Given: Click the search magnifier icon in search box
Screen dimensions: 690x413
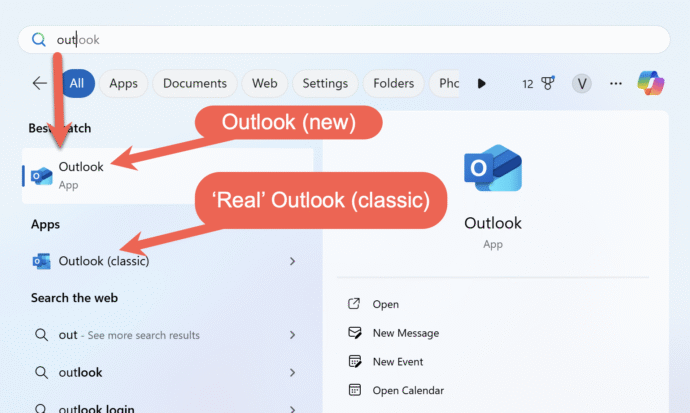Looking at the screenshot, I should click(39, 40).
